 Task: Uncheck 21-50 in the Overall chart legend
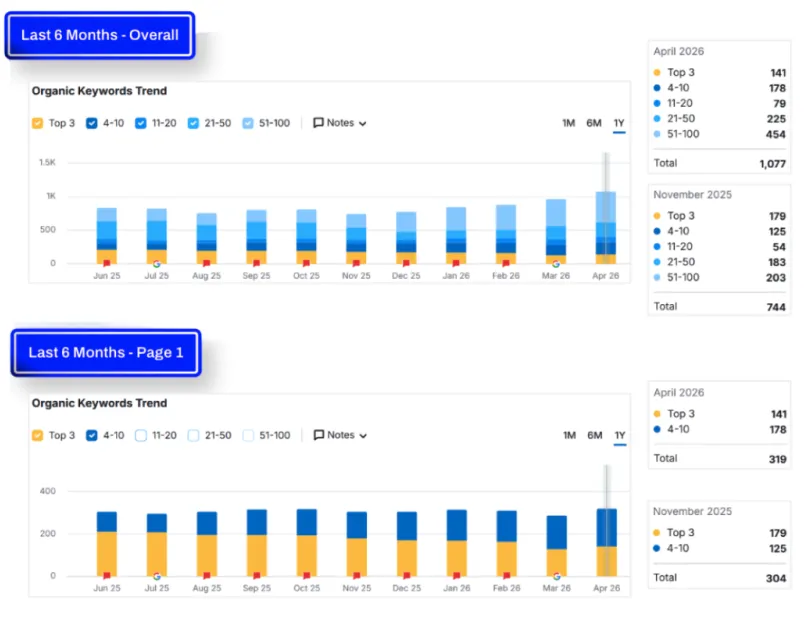point(193,123)
